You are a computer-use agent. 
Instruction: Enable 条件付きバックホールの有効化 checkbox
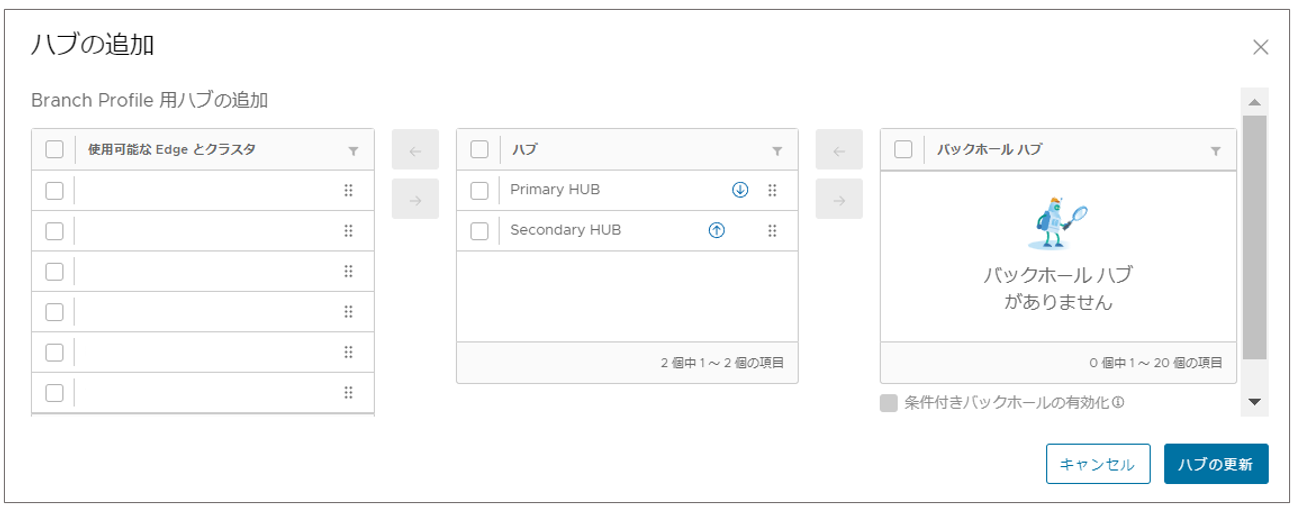tap(888, 403)
